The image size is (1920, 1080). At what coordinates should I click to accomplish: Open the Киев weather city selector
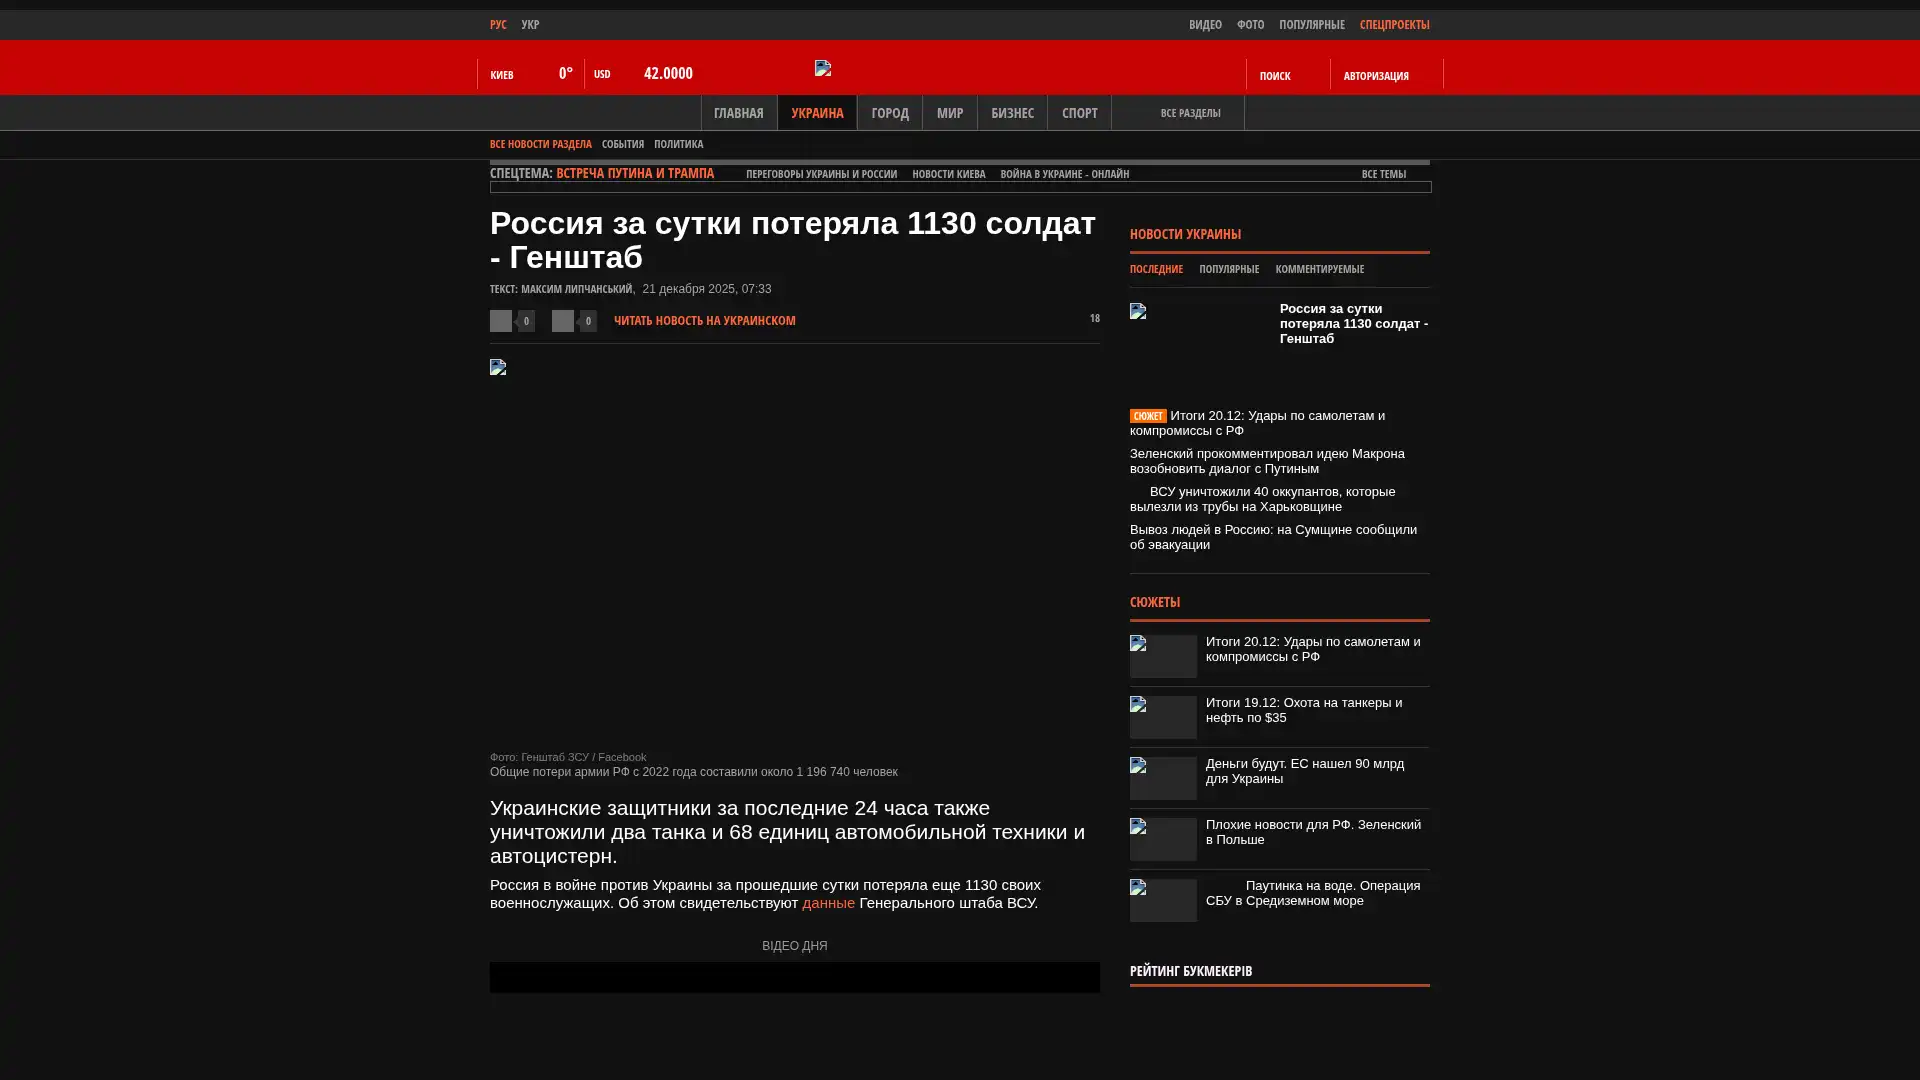coord(502,75)
